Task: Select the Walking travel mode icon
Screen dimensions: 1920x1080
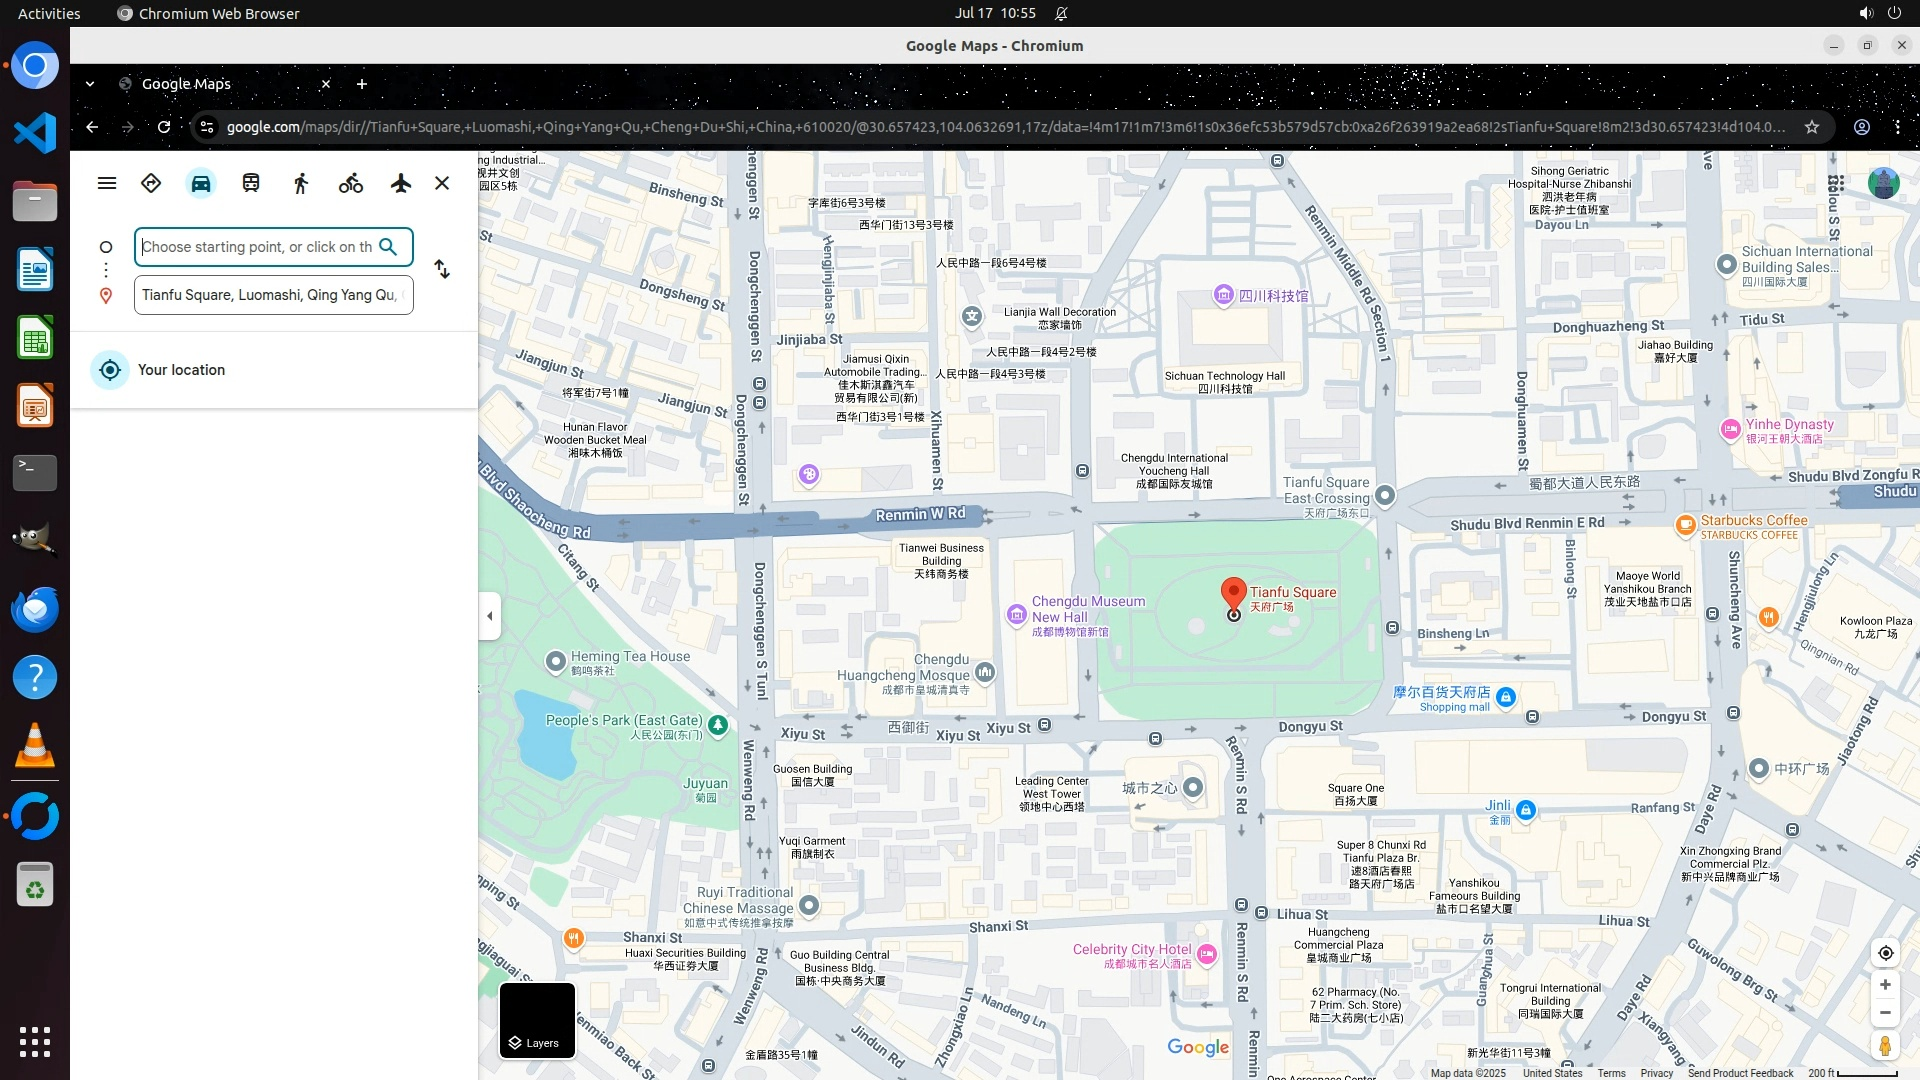Action: click(301, 183)
